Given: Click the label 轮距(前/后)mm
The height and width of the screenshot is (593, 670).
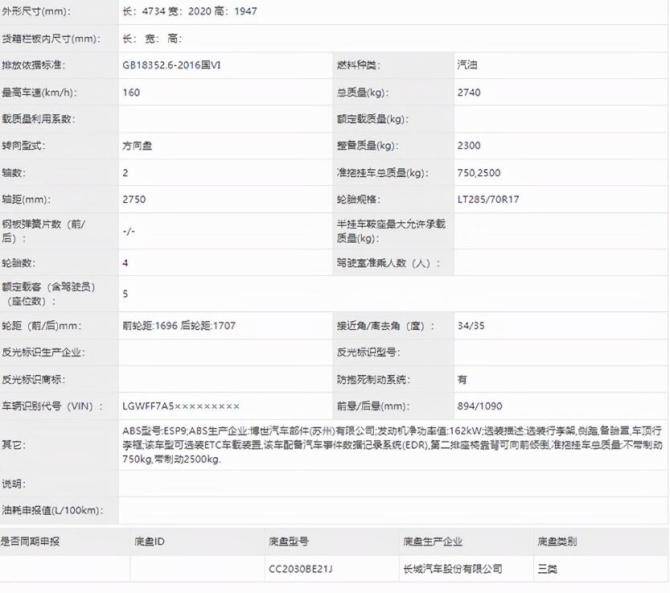Looking at the screenshot, I should point(42,326).
